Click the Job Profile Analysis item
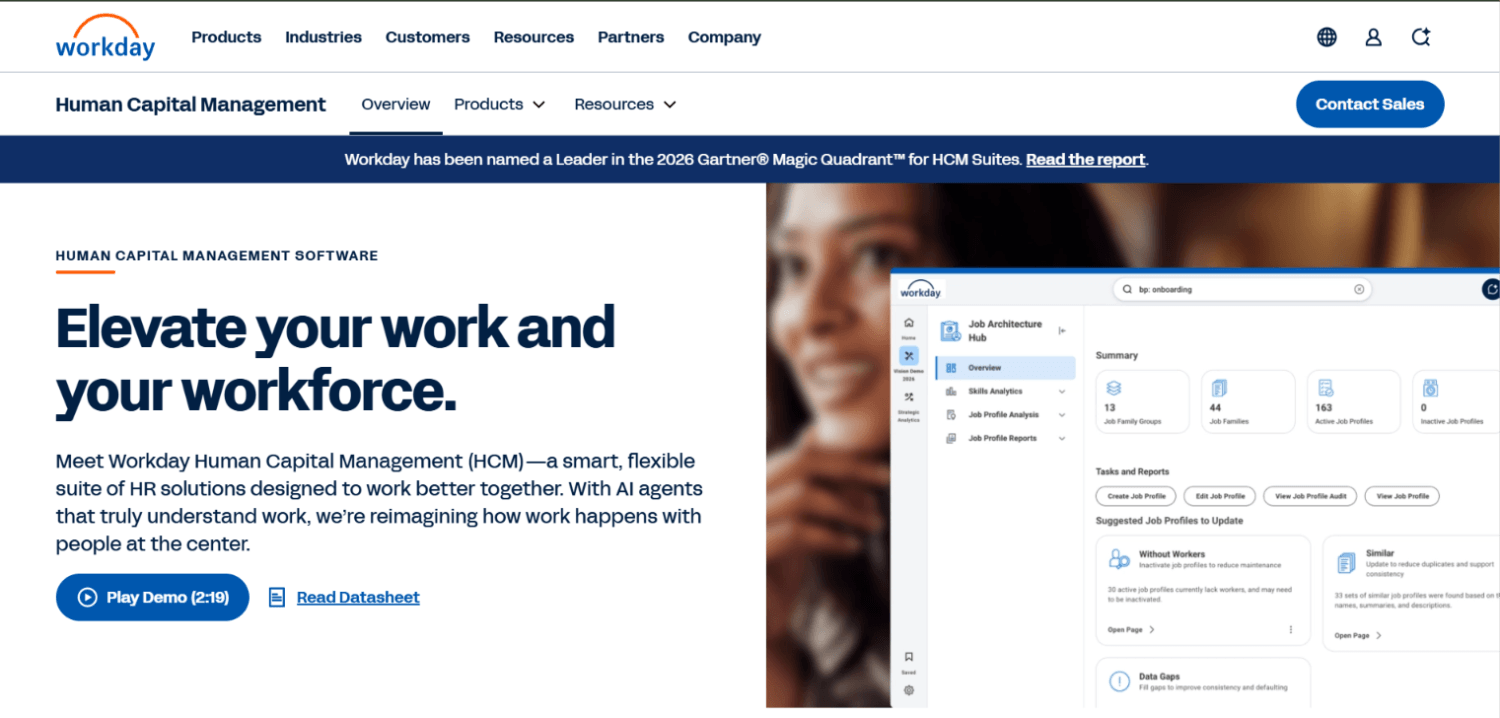This screenshot has height=718, width=1500. (1005, 415)
